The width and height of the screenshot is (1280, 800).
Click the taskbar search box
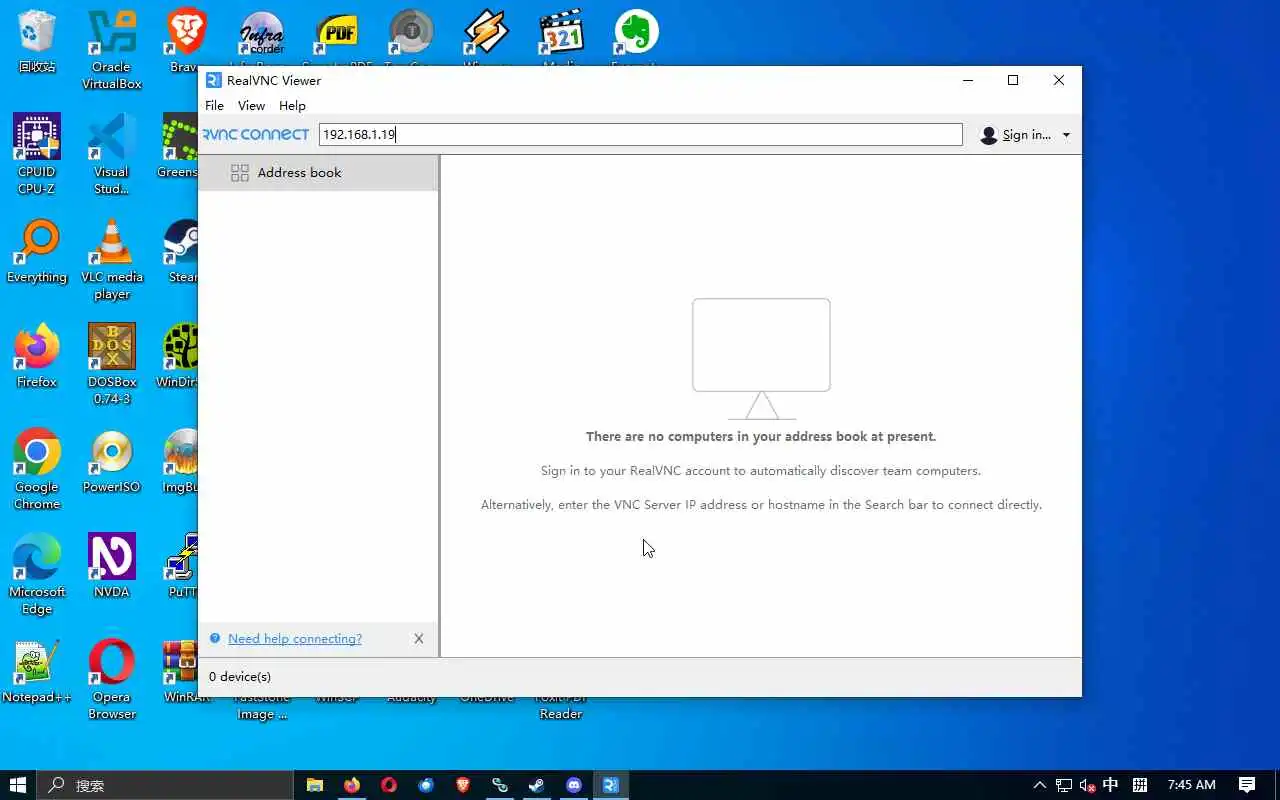tap(165, 785)
